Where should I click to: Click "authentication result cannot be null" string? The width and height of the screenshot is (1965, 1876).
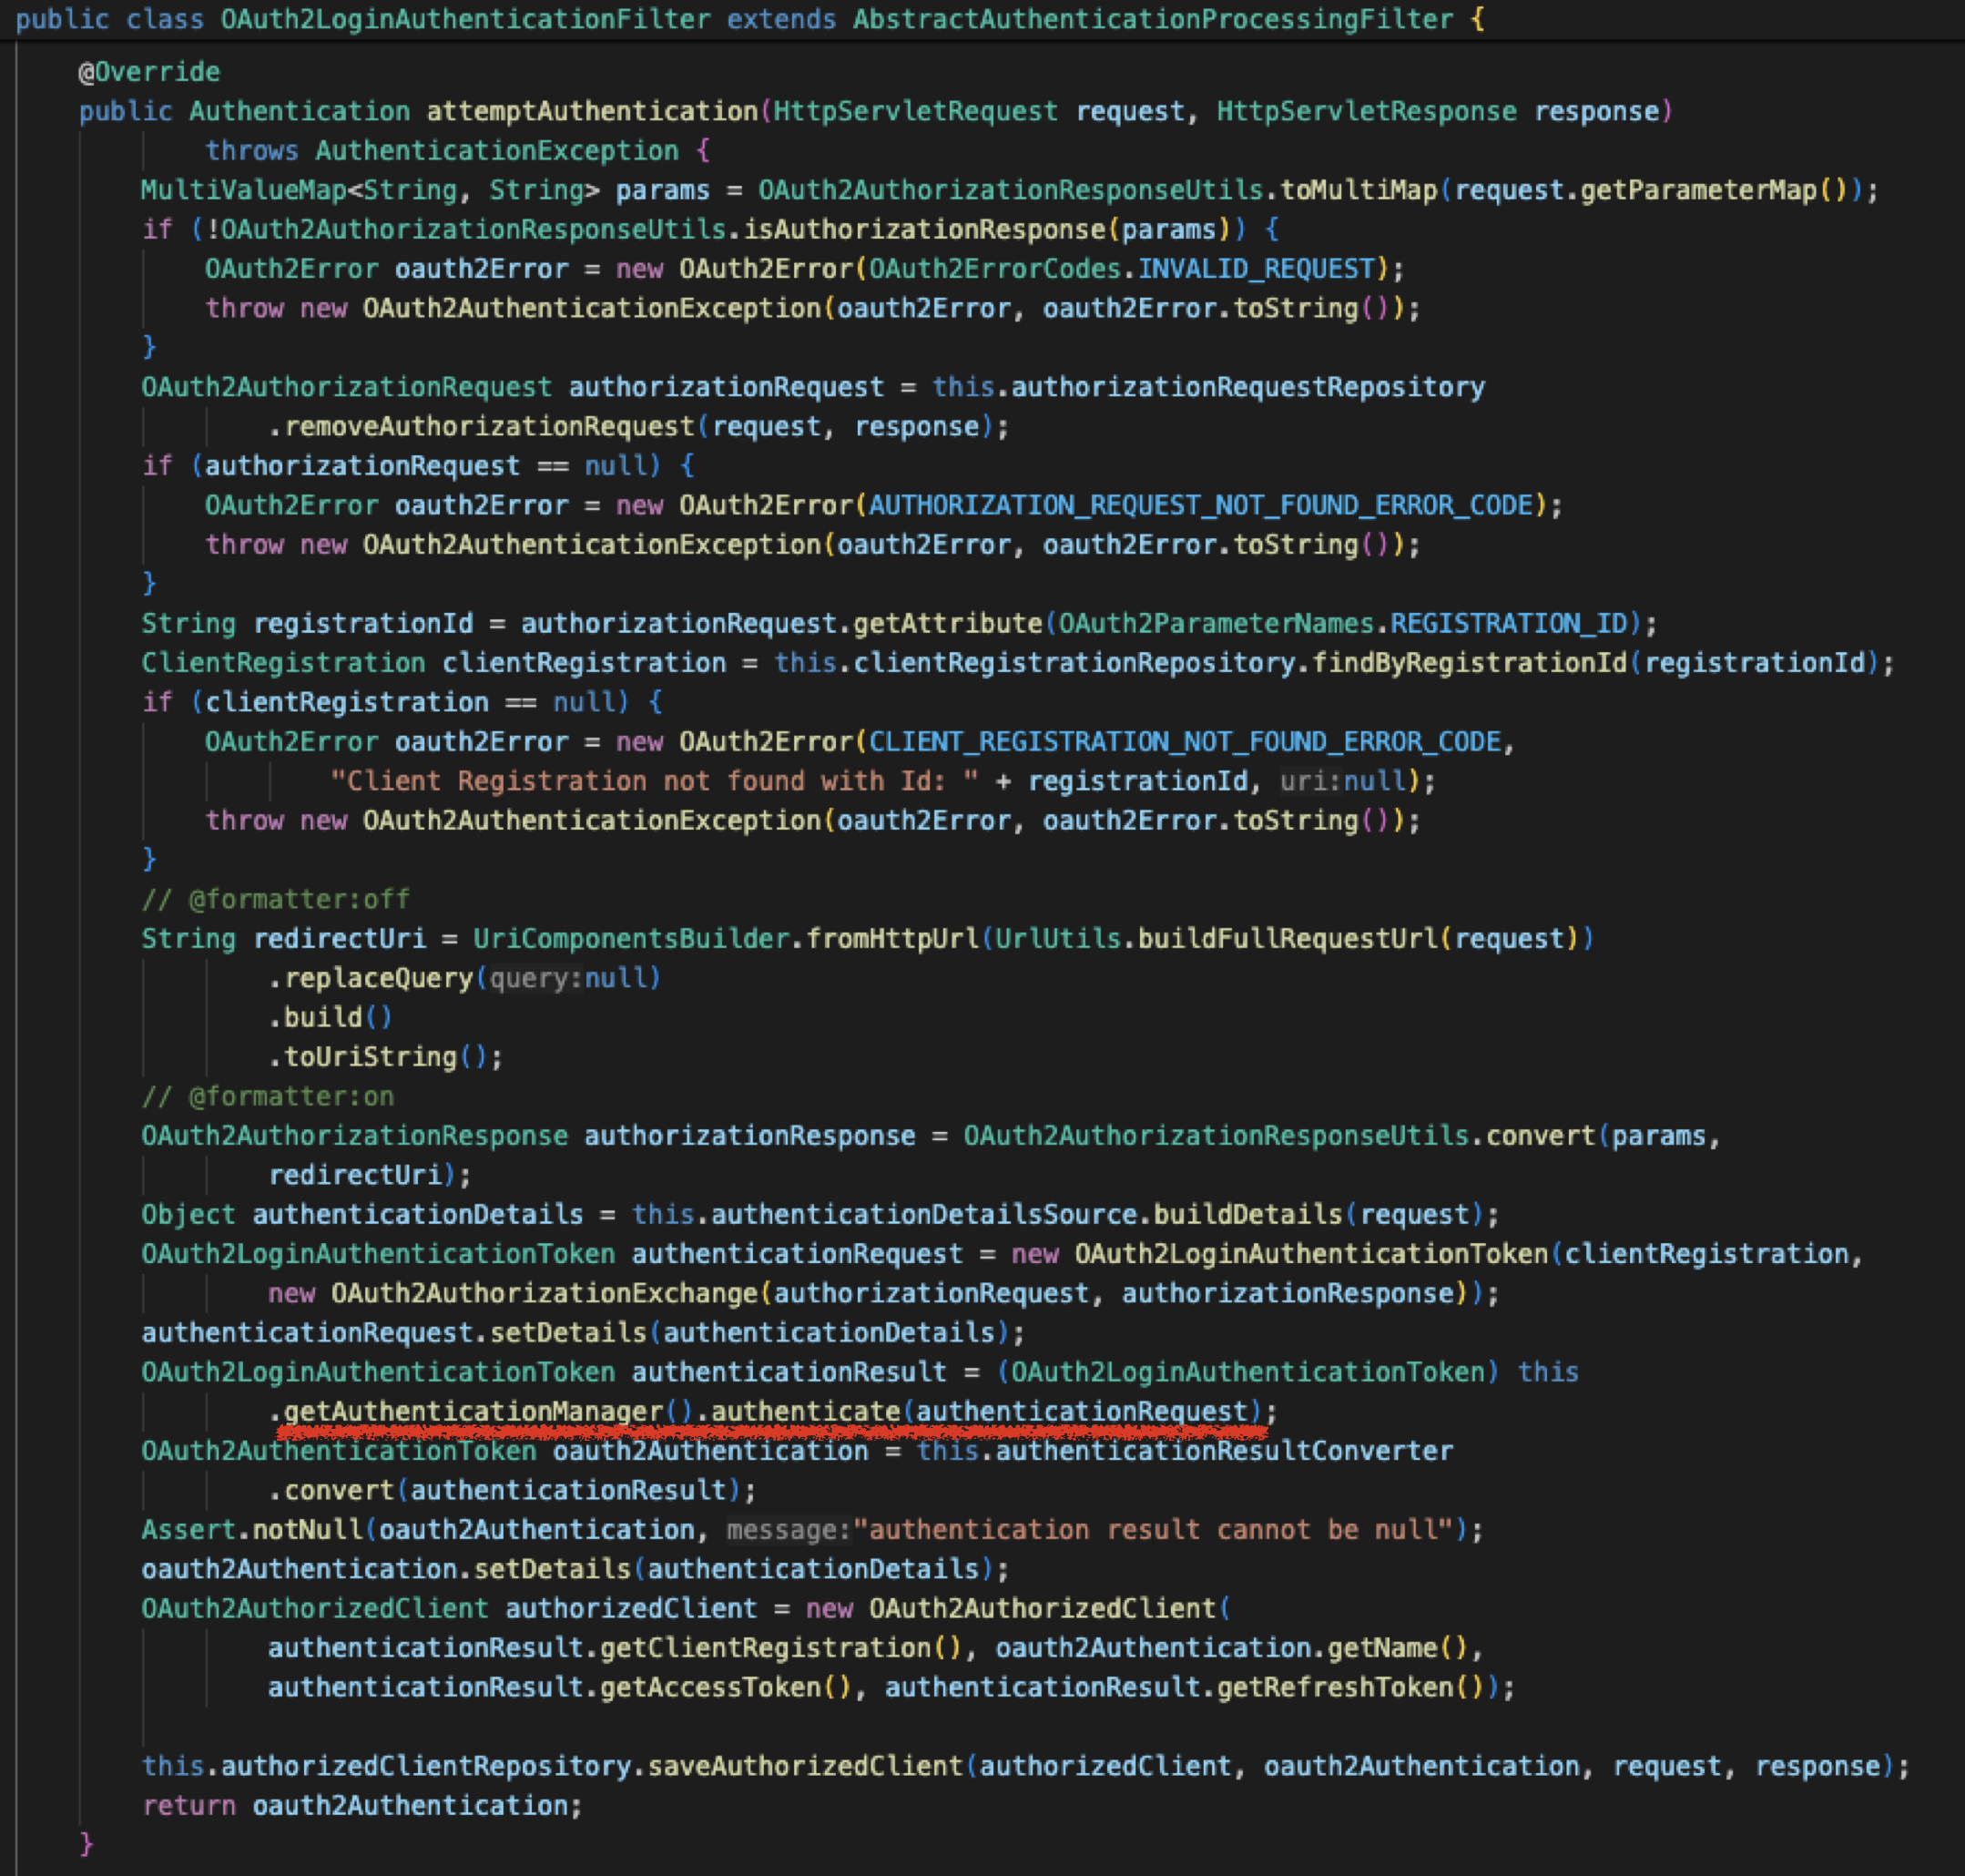click(x=1153, y=1530)
